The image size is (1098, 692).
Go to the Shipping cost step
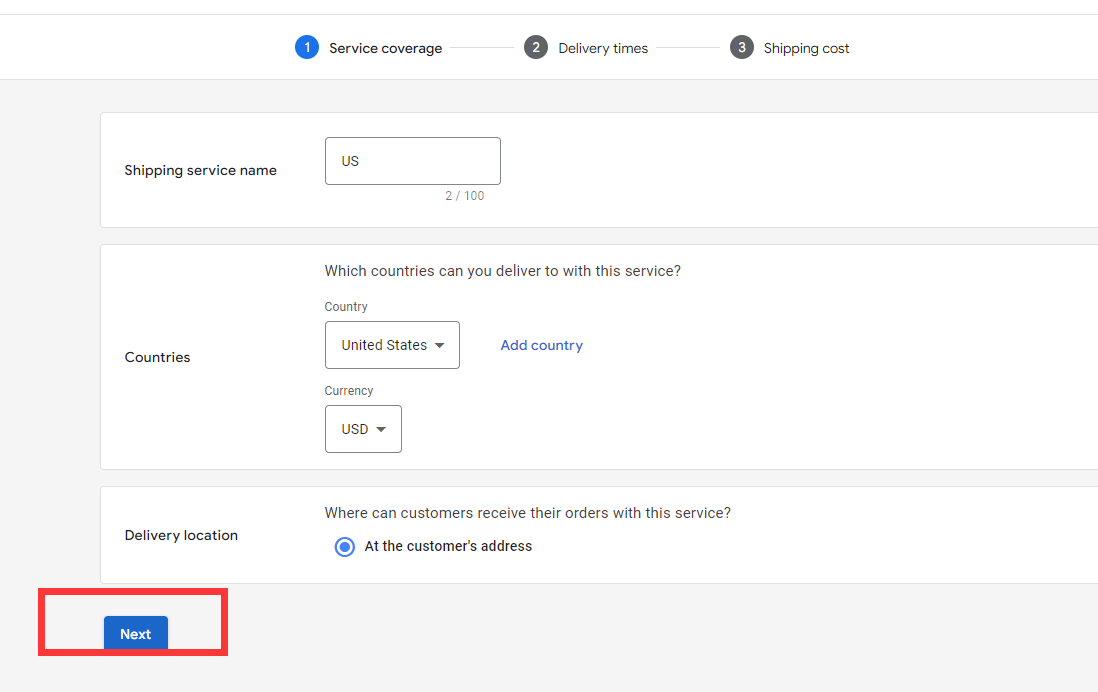806,47
